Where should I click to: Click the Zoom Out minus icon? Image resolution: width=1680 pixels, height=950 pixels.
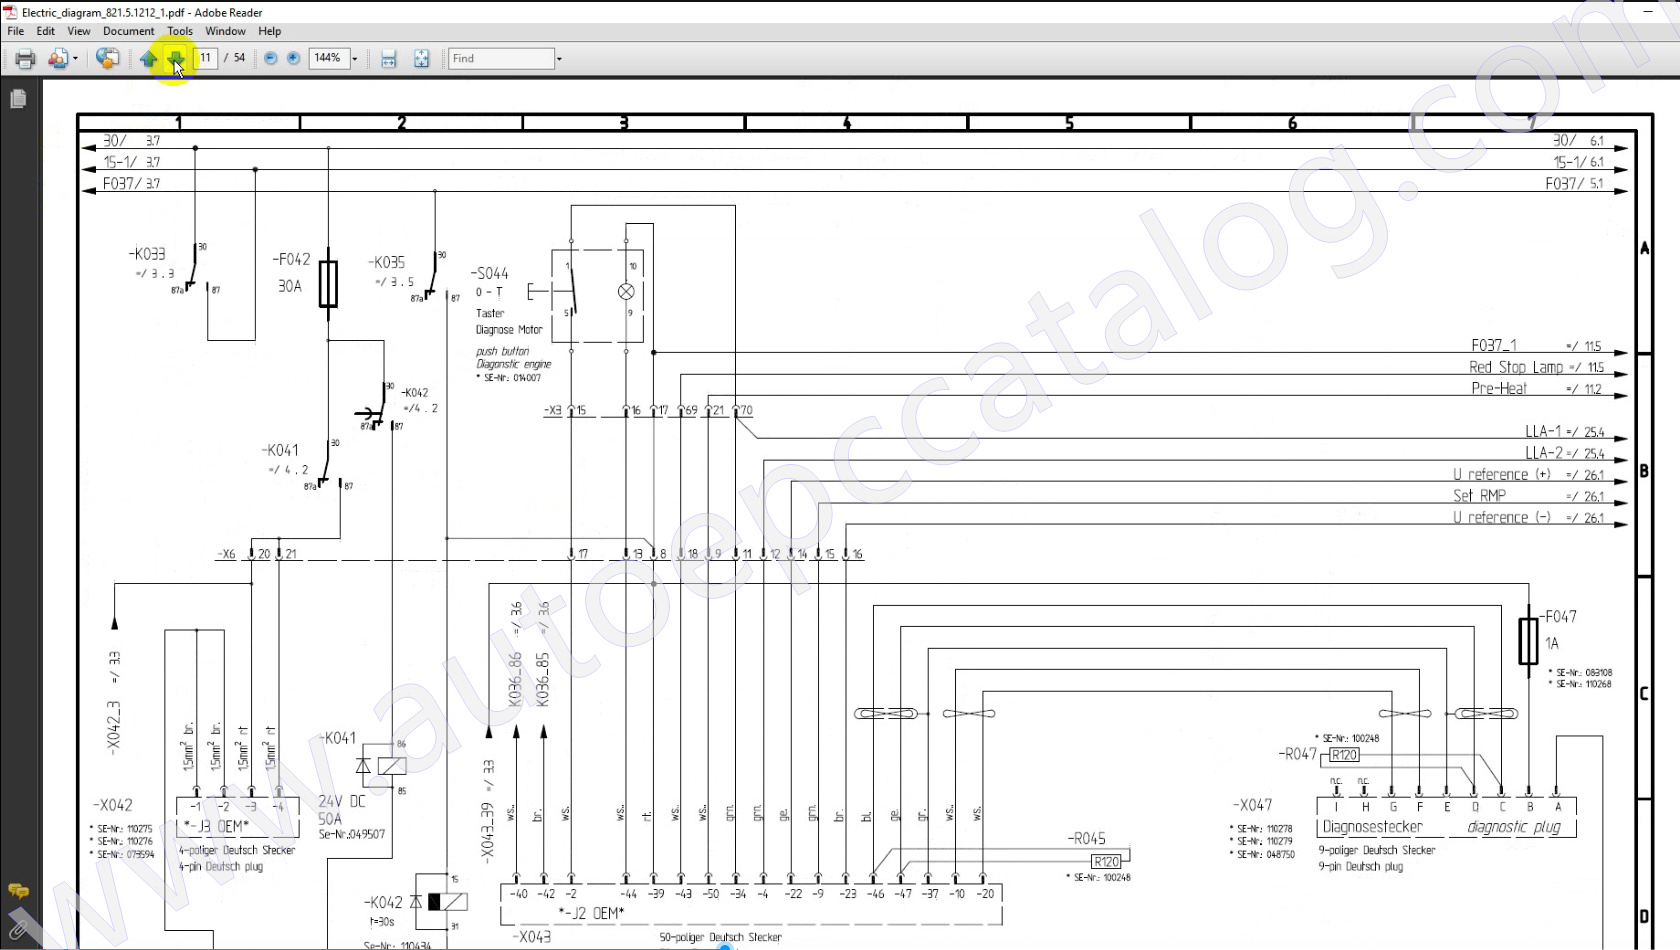tap(270, 58)
